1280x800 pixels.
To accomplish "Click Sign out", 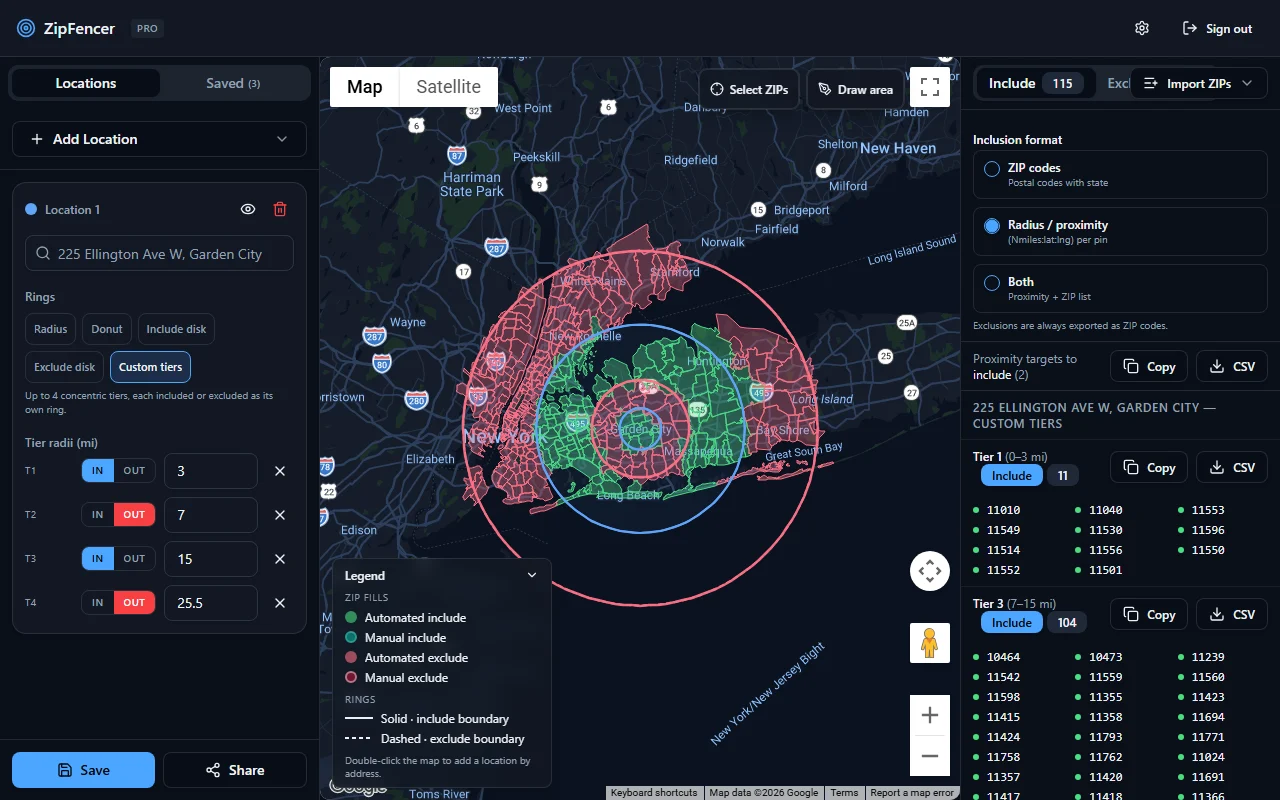I will tap(1217, 28).
